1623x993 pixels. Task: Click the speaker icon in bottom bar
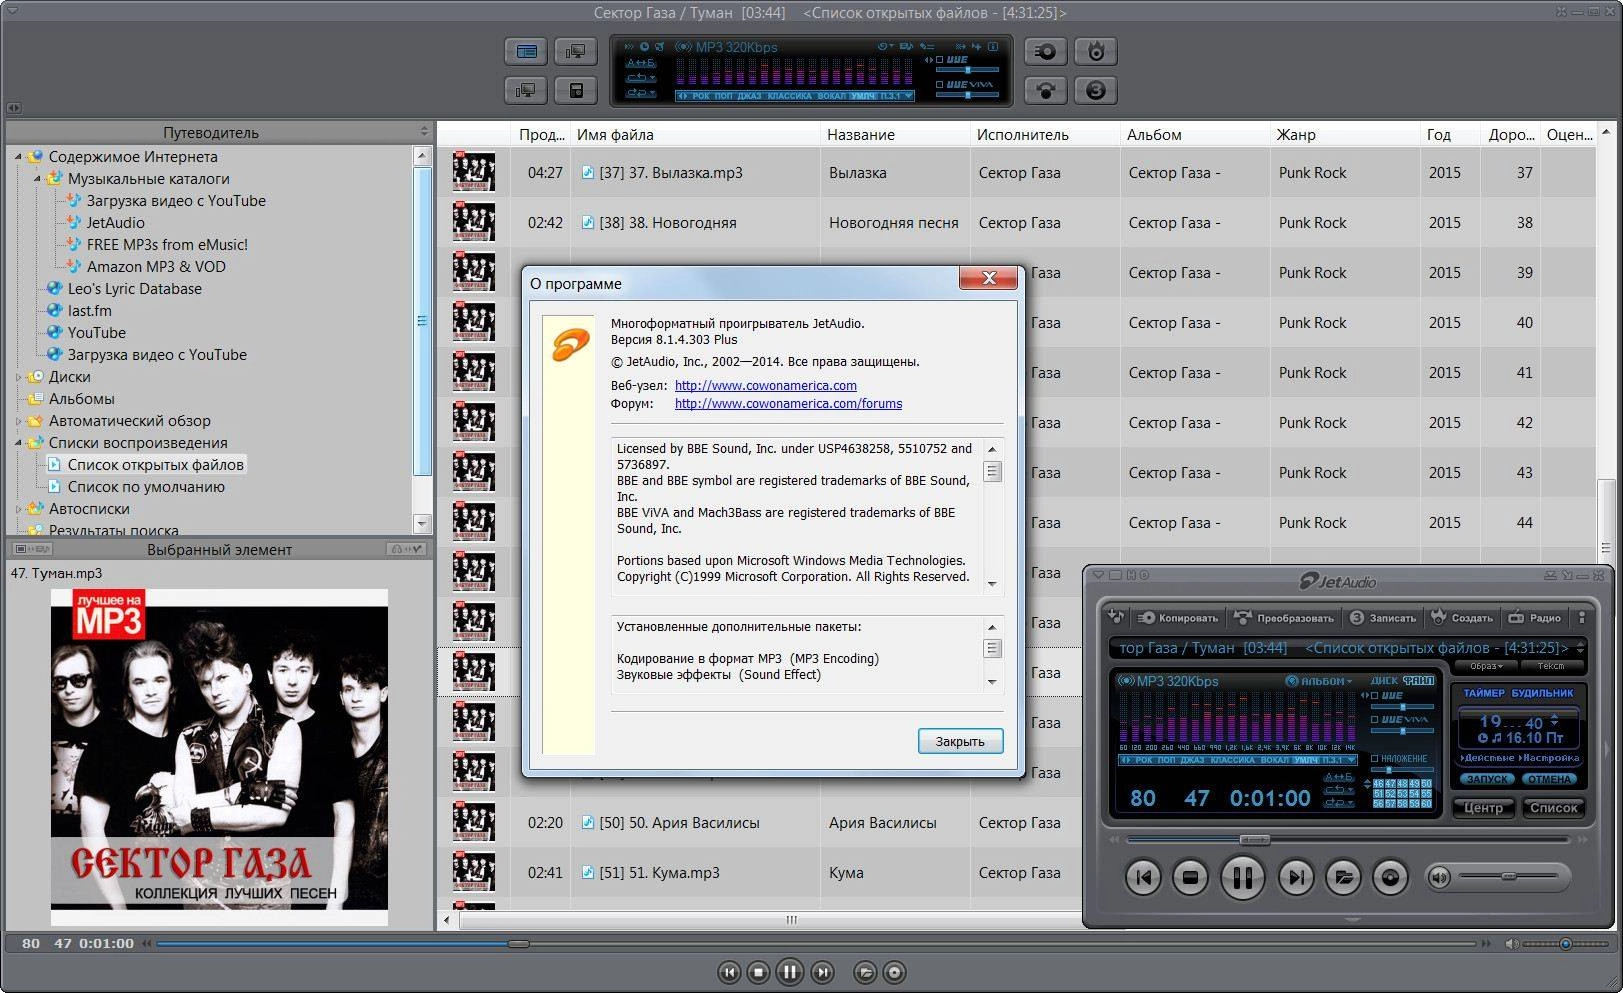1512,943
